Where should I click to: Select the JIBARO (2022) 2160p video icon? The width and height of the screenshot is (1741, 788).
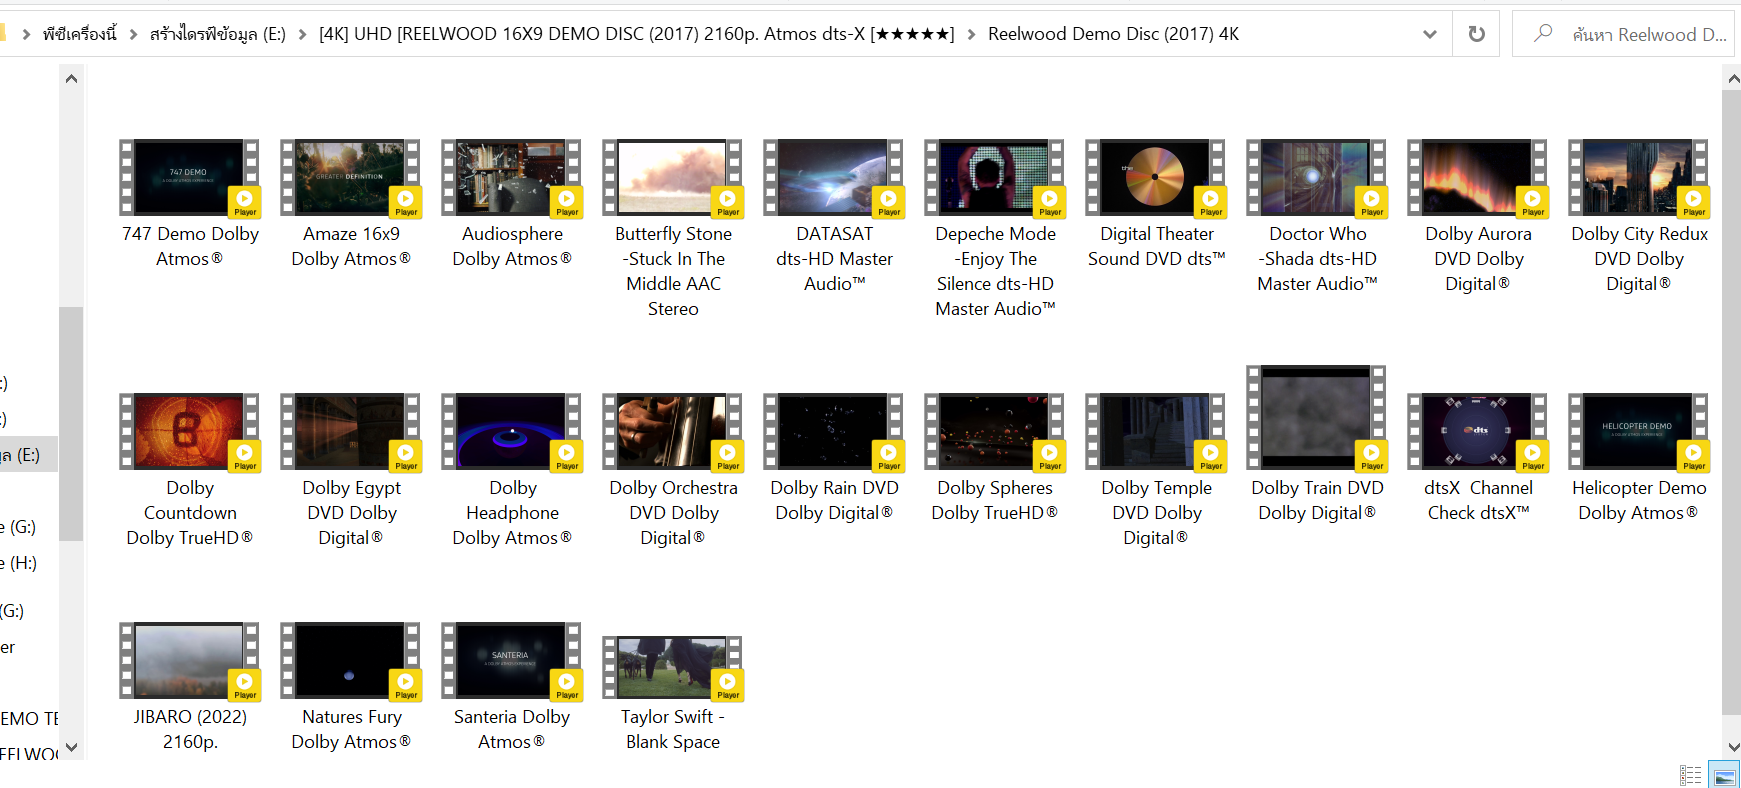tap(190, 661)
